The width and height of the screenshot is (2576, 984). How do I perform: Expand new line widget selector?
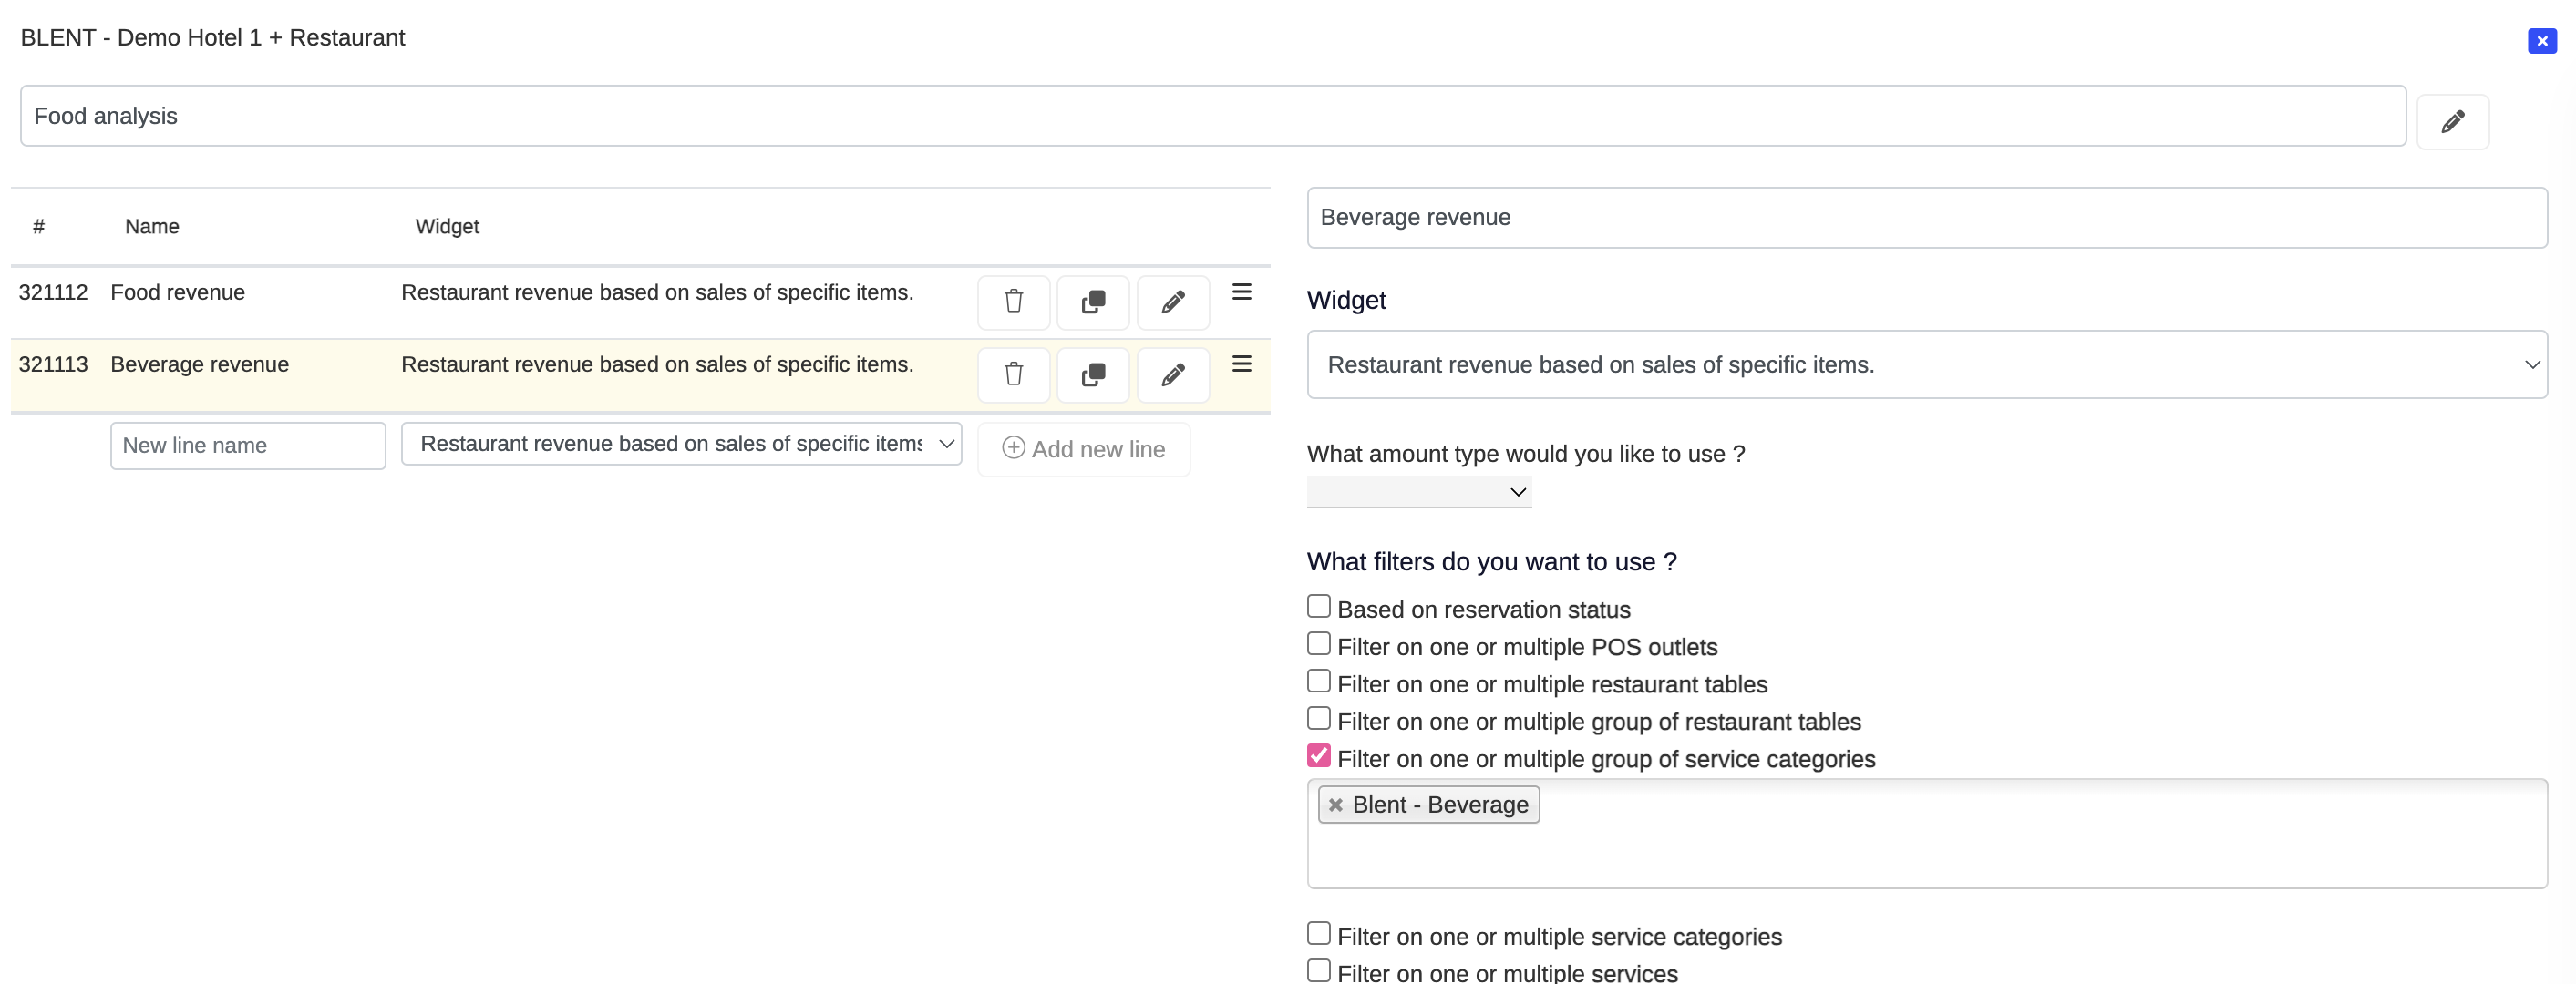pyautogui.click(x=680, y=444)
